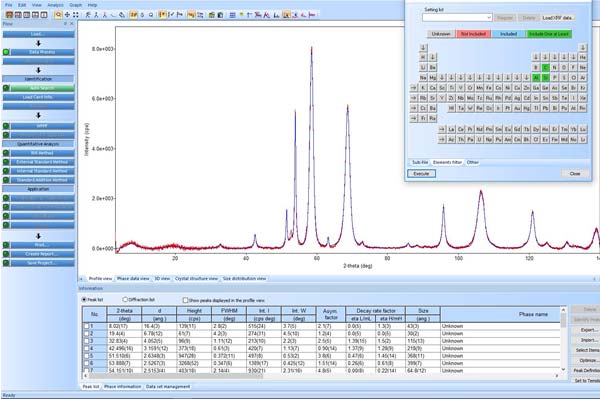Viewport: 600px width, 400px height.
Task: Click the green status light beside Data Process
Action: [x=6, y=52]
